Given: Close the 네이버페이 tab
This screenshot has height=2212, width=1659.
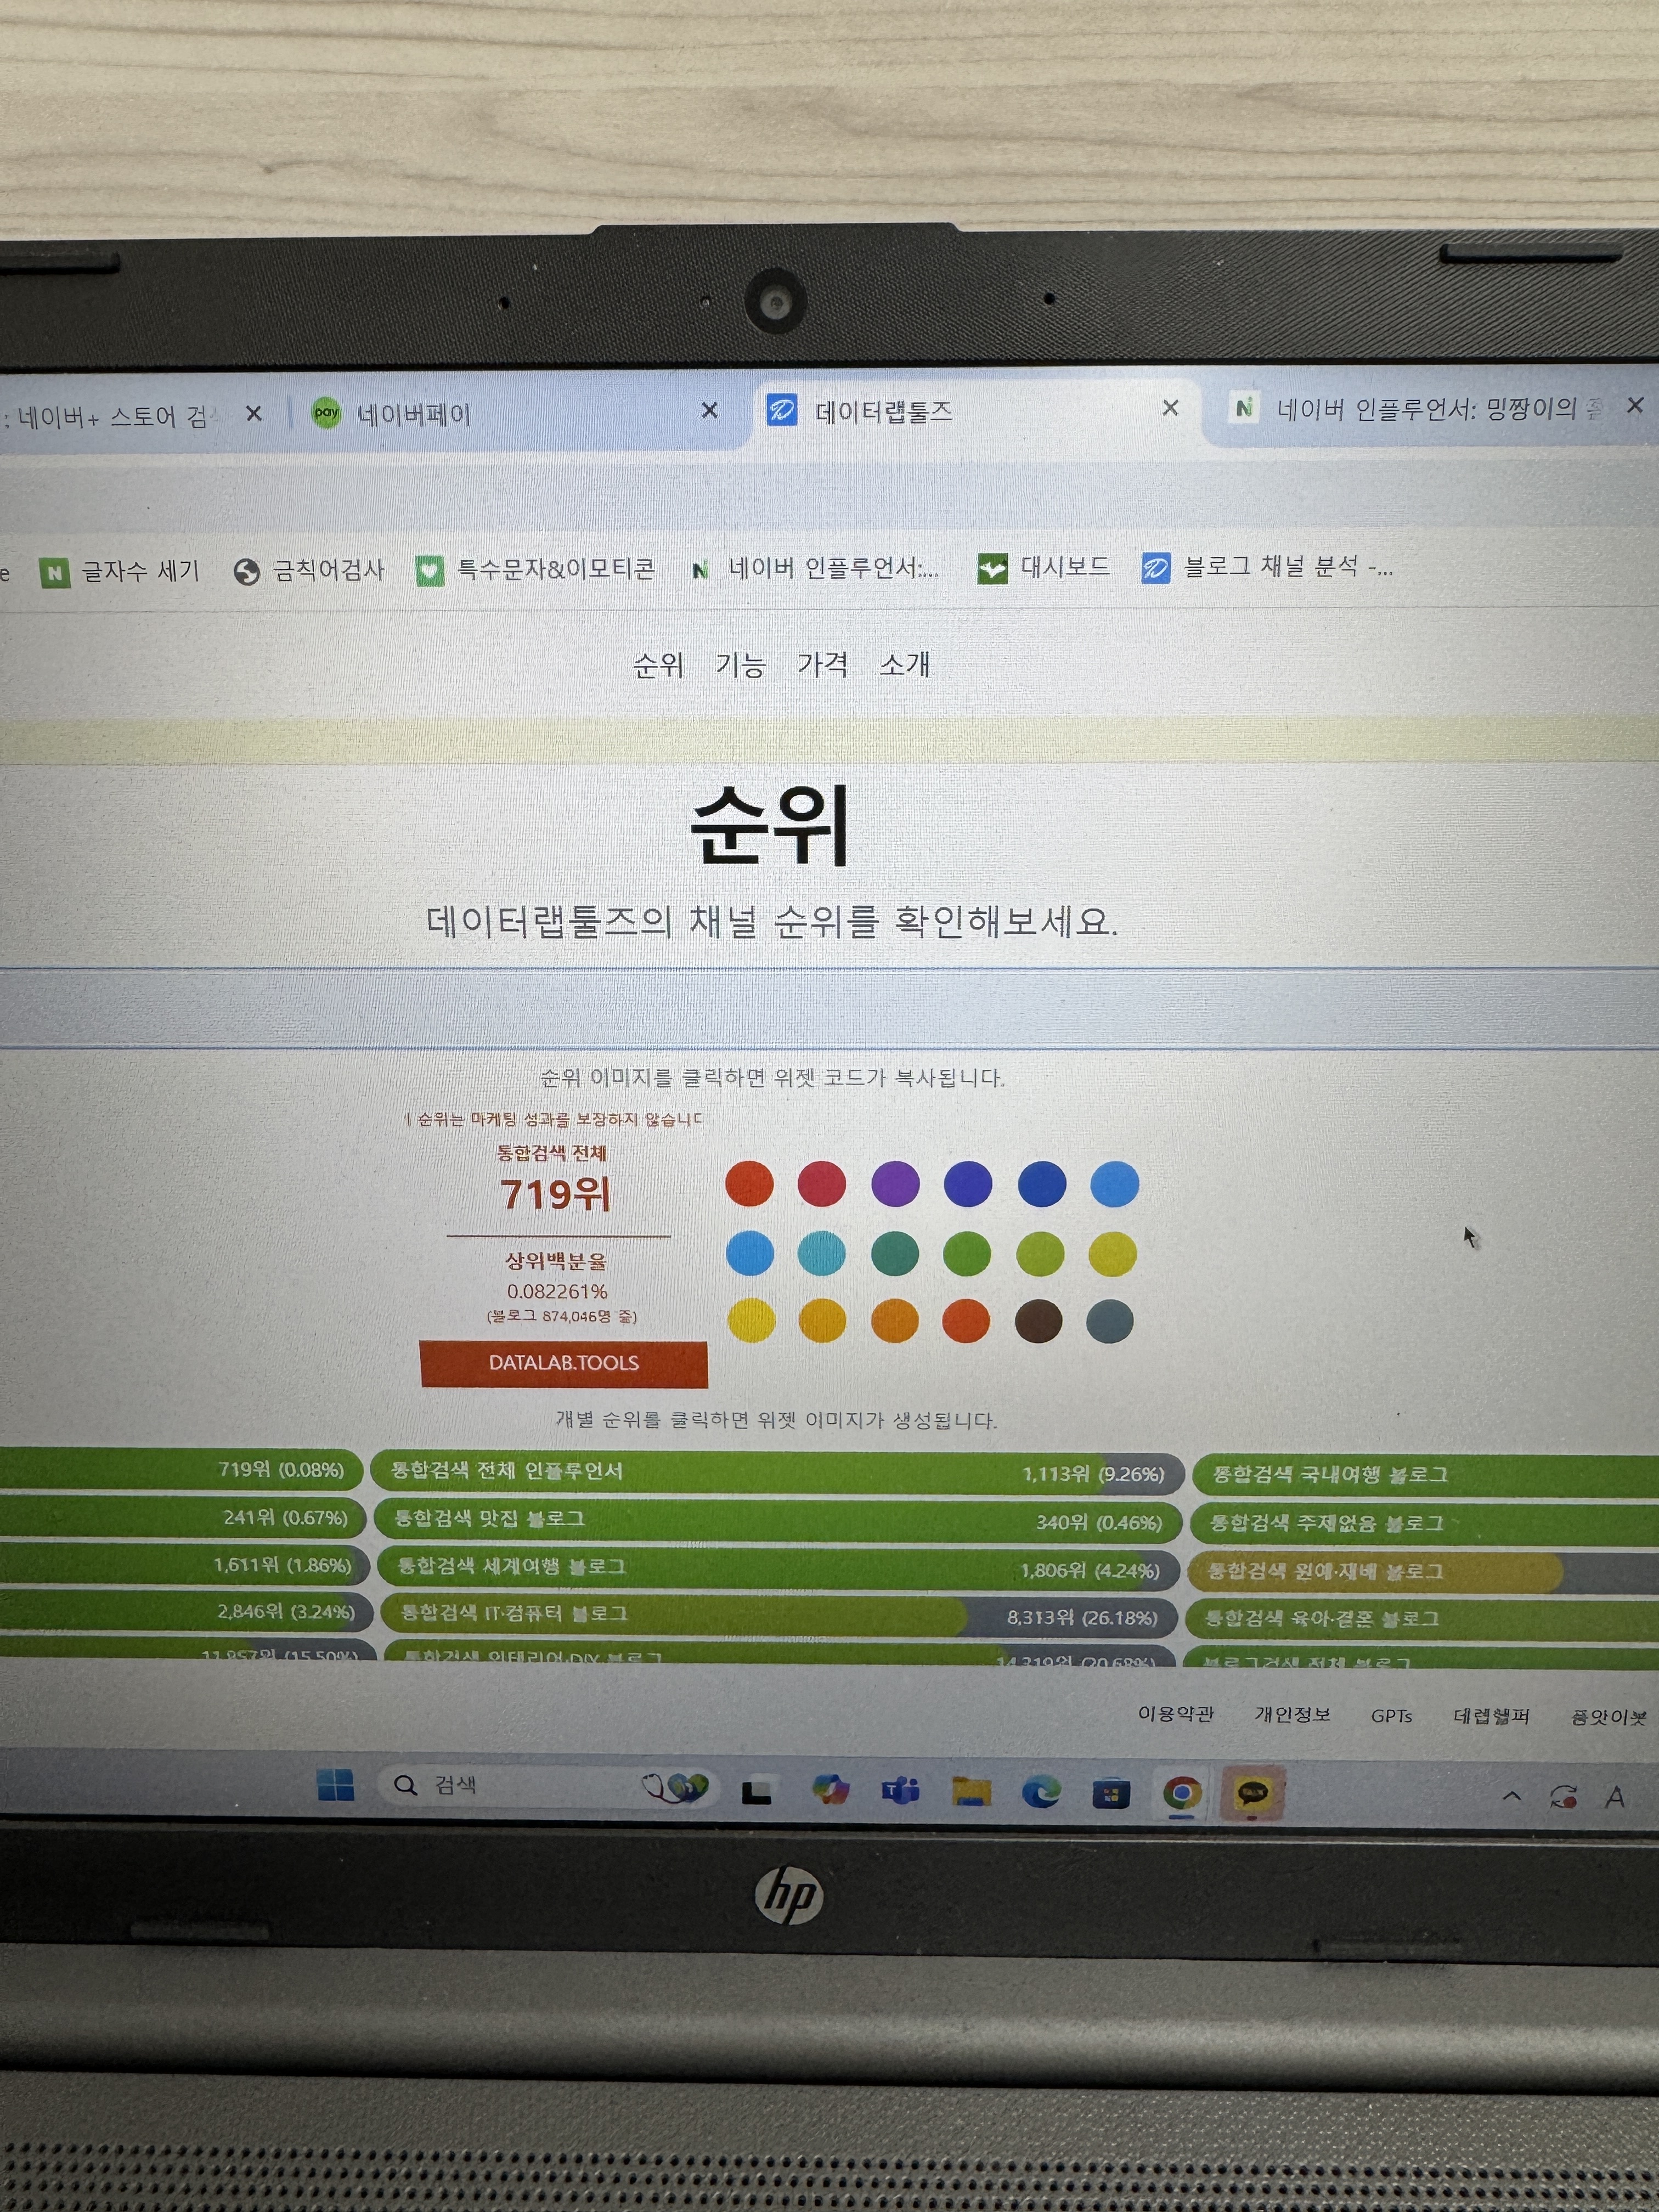Looking at the screenshot, I should click(709, 411).
